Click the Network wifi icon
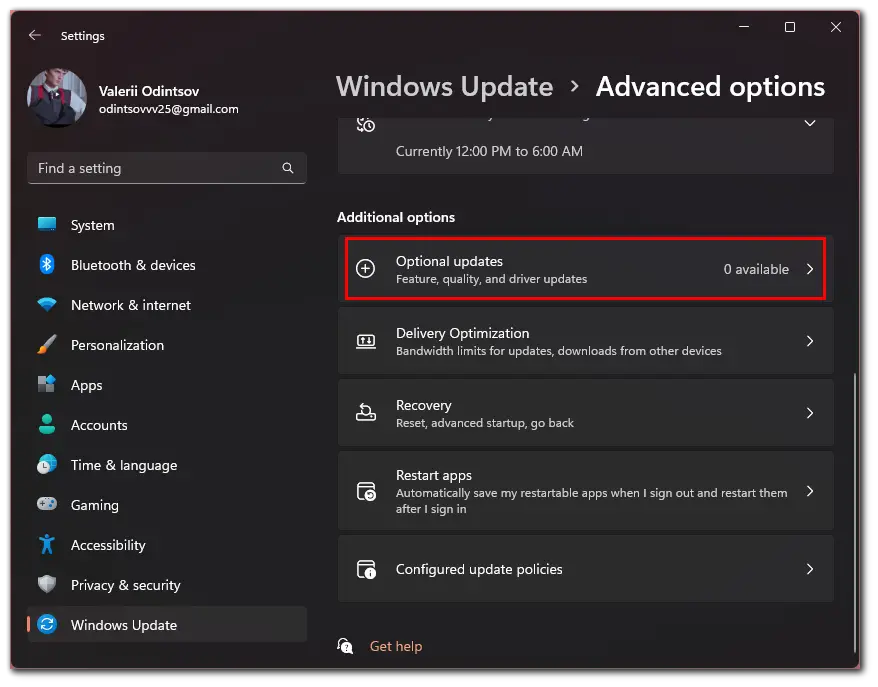Viewport: 878px width, 687px height. coord(47,305)
